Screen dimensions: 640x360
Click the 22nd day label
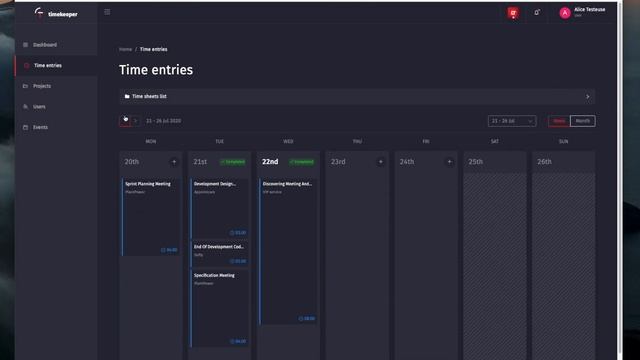coord(270,162)
